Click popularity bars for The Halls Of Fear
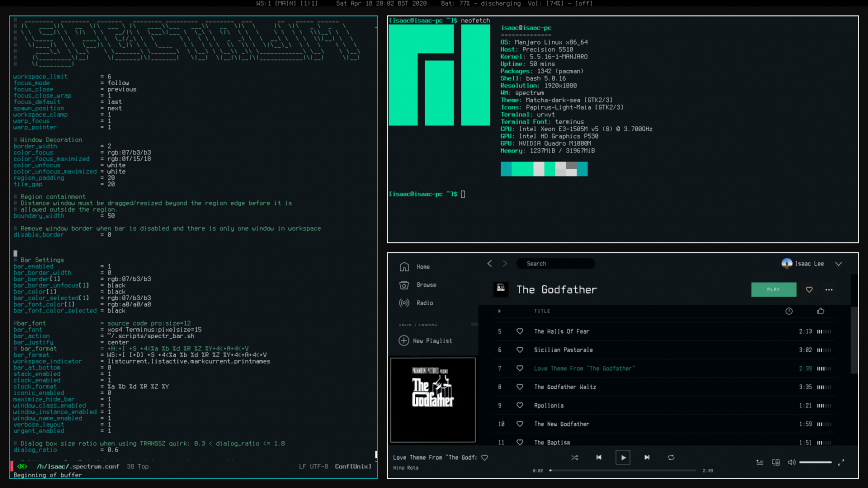Screen dimensions: 868x488 pos(824,331)
